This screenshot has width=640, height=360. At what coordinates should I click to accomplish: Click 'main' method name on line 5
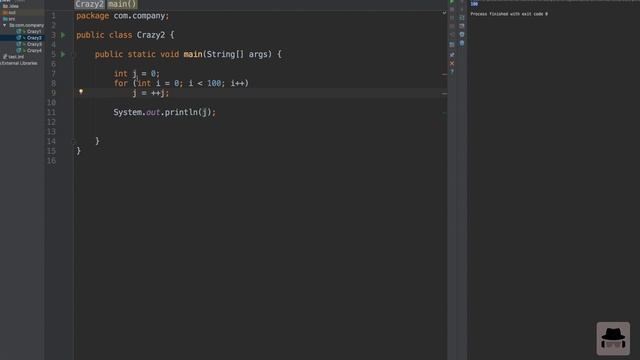coord(193,54)
